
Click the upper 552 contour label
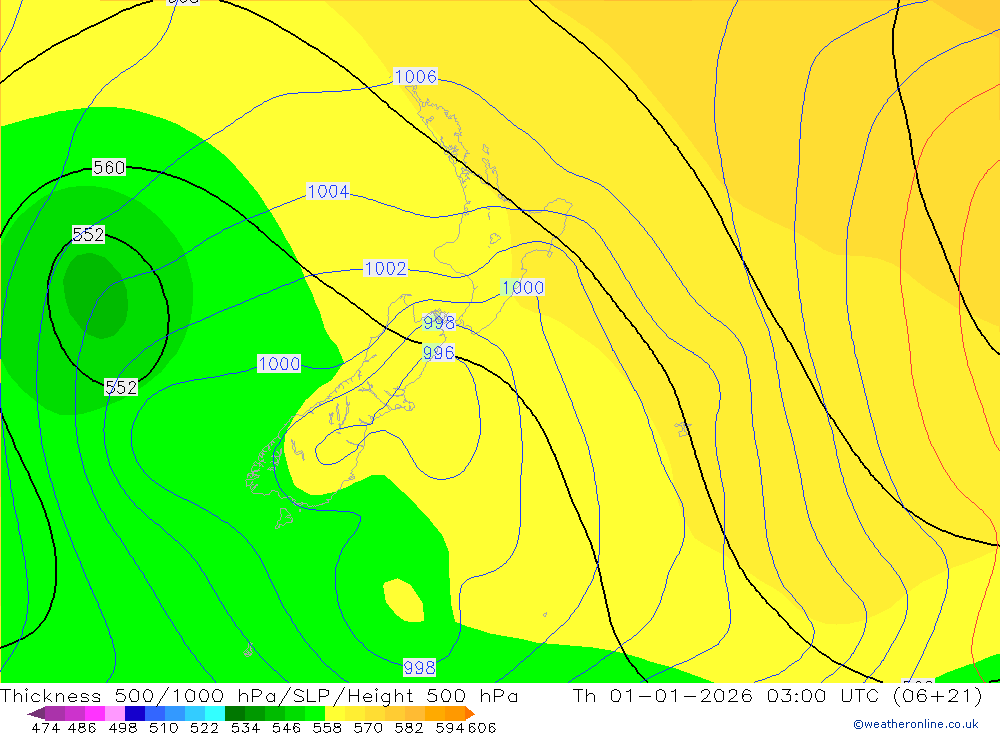[88, 234]
